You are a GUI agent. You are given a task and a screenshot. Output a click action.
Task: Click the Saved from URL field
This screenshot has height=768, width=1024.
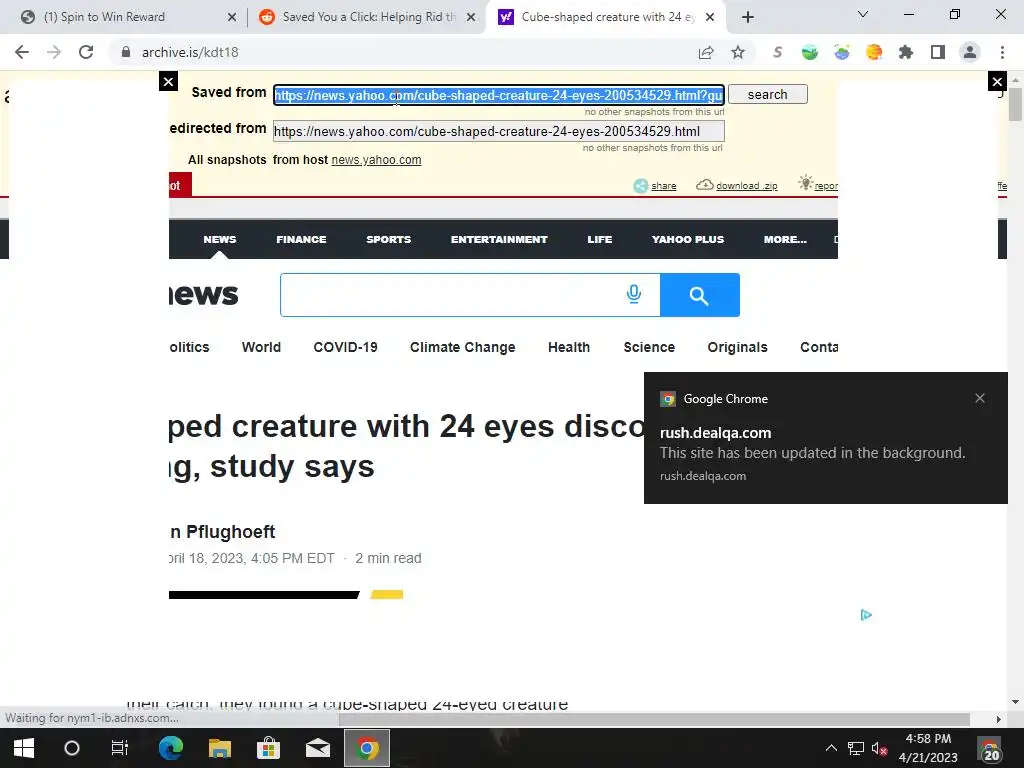499,95
